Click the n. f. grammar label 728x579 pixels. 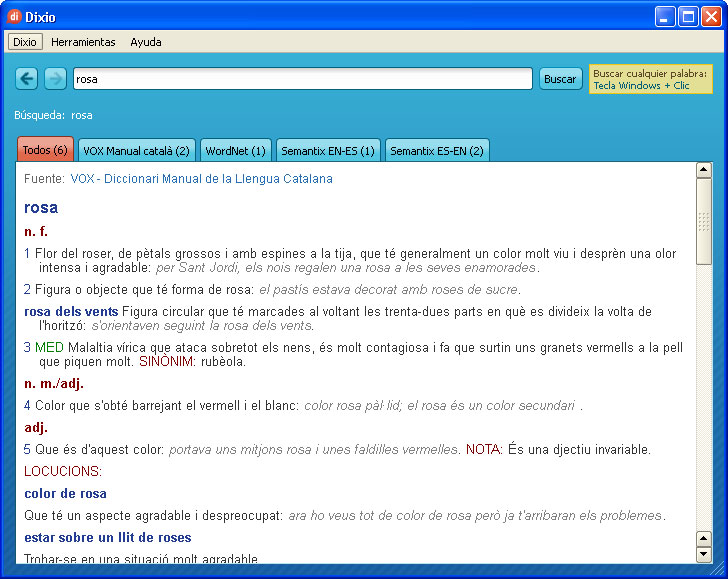tap(36, 231)
